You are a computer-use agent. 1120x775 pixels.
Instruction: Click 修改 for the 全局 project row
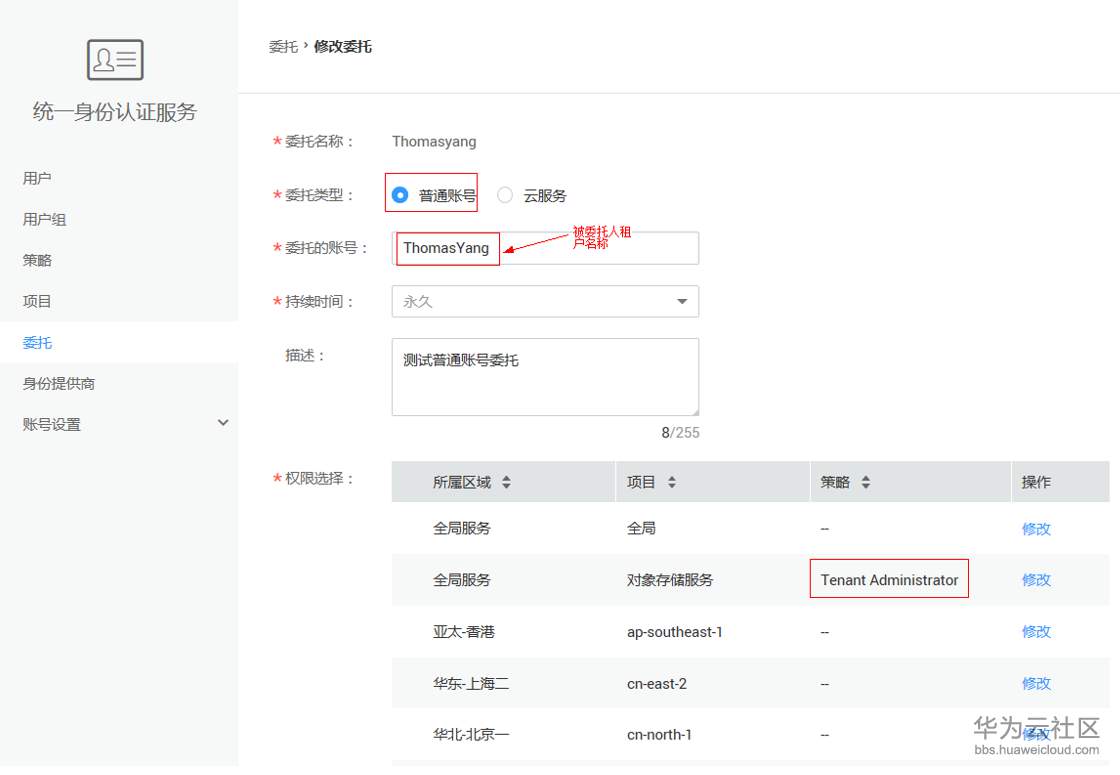point(1036,529)
